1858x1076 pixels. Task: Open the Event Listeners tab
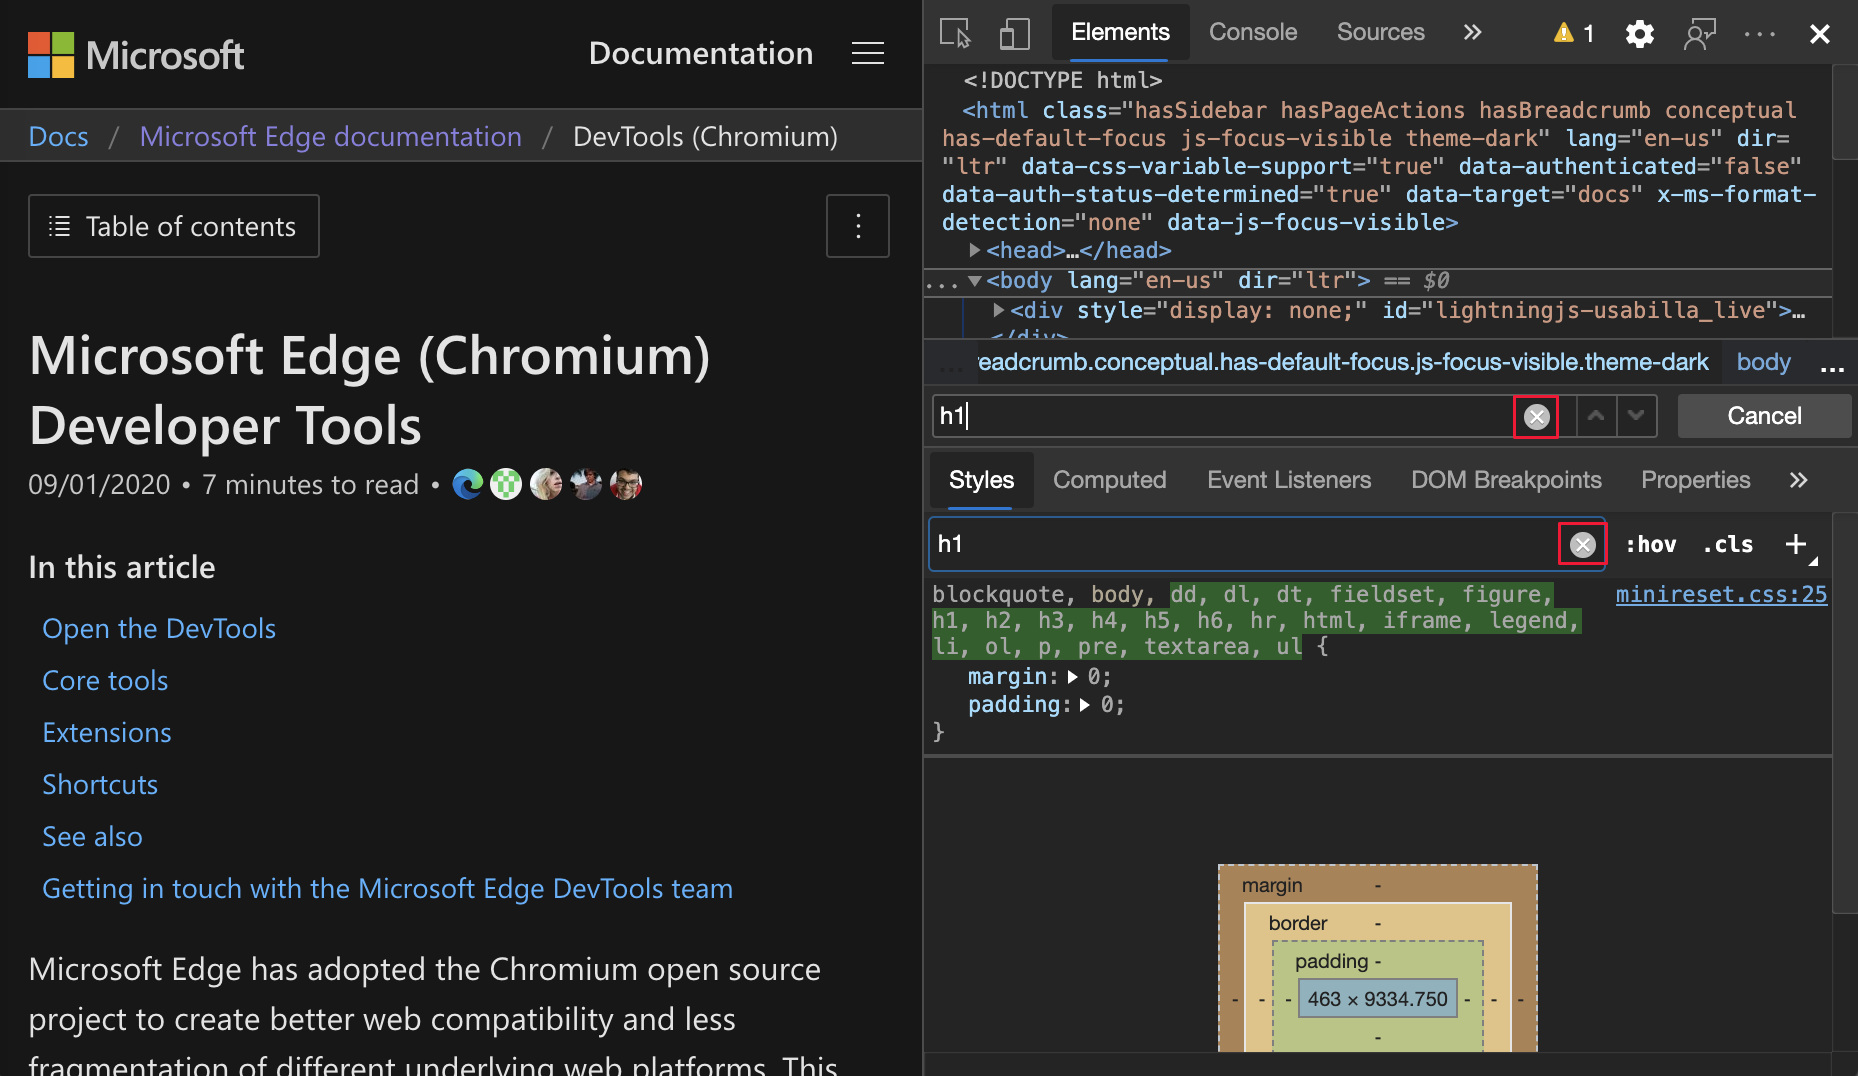coord(1289,480)
